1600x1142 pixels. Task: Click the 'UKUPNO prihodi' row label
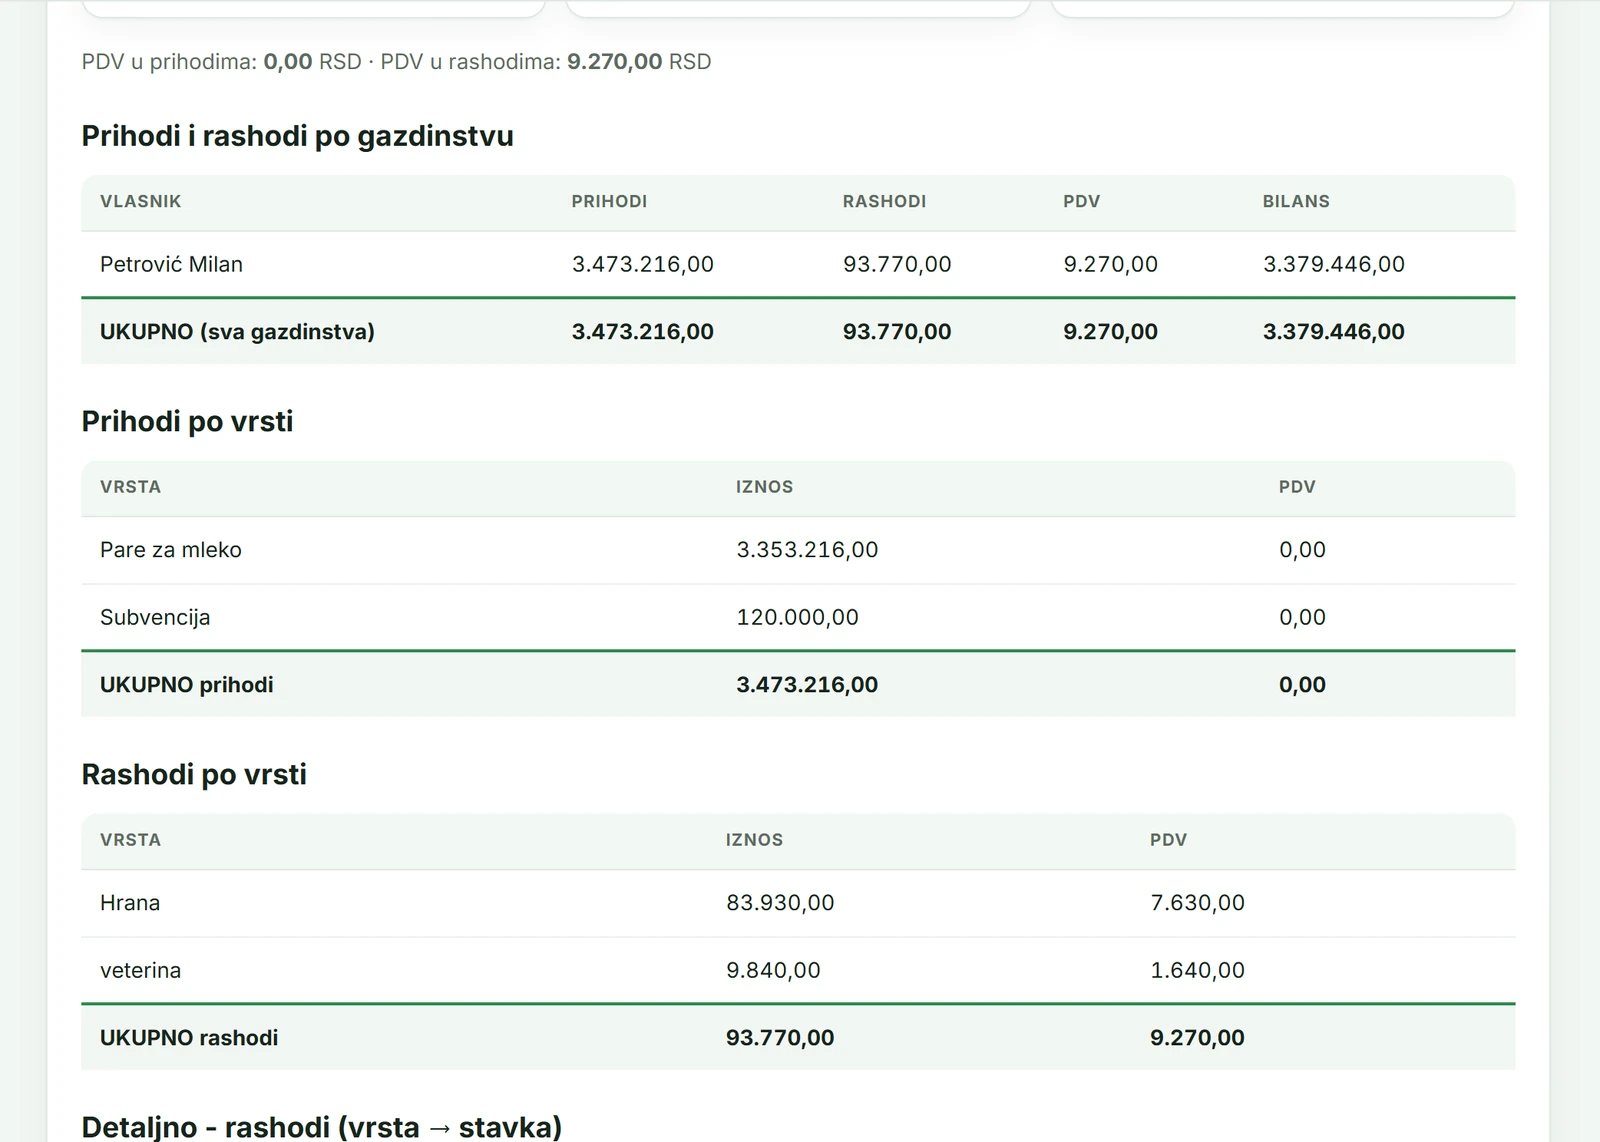tap(186, 685)
